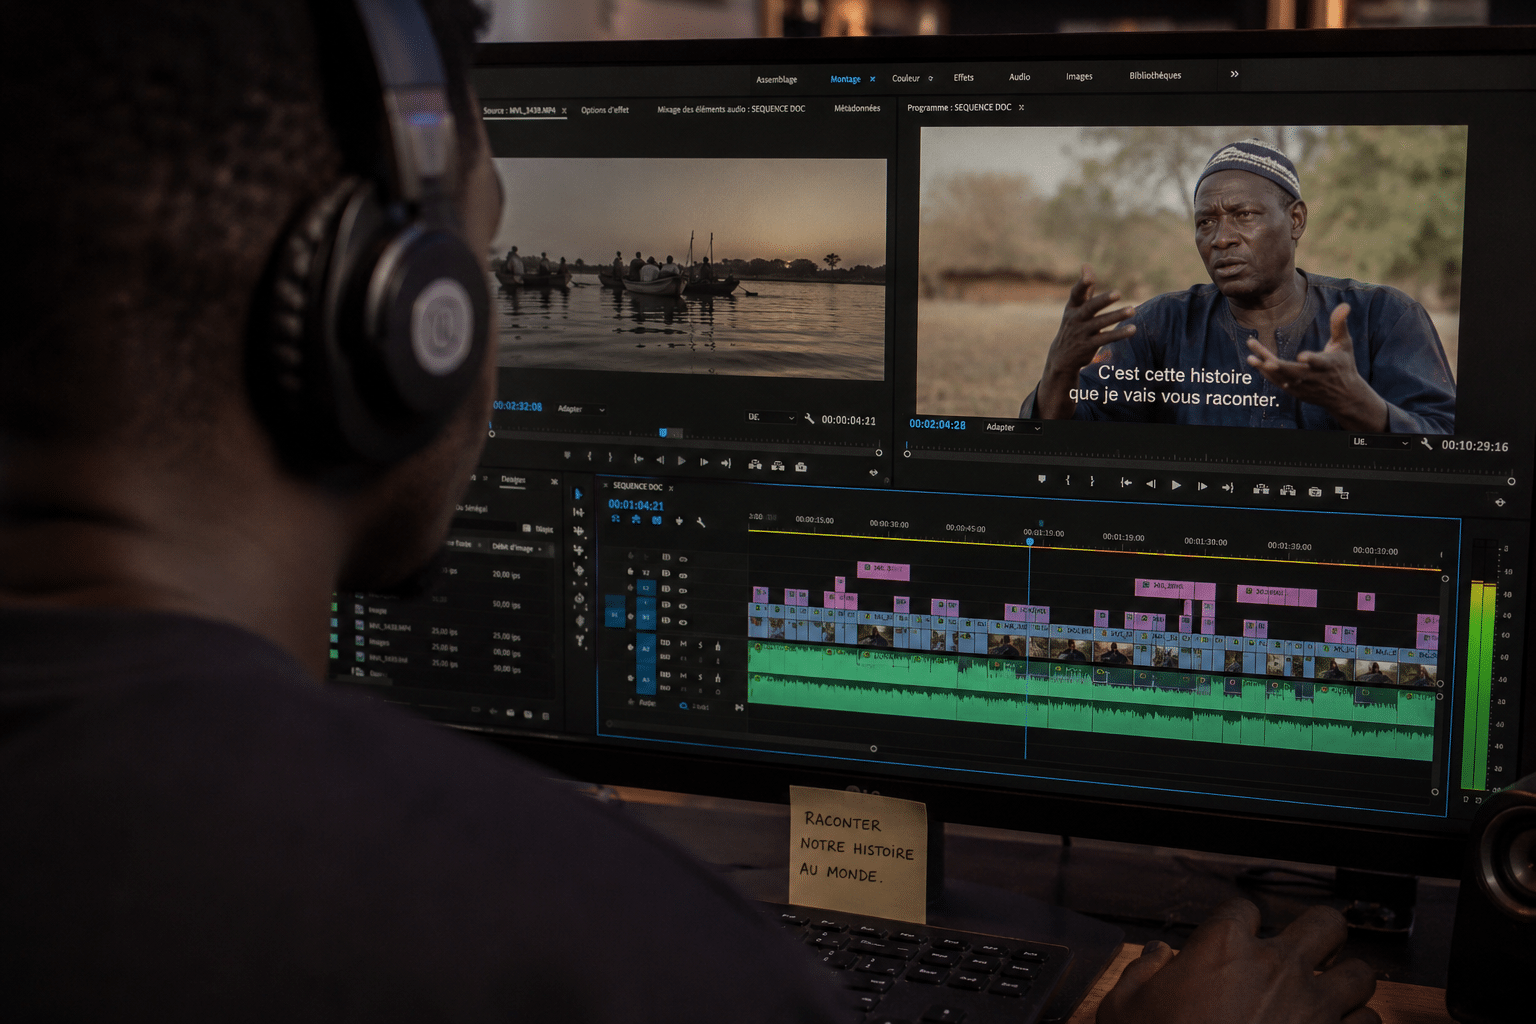Open Adapter zoom dropdown in Source monitor
This screenshot has width=1536, height=1024.
click(581, 409)
